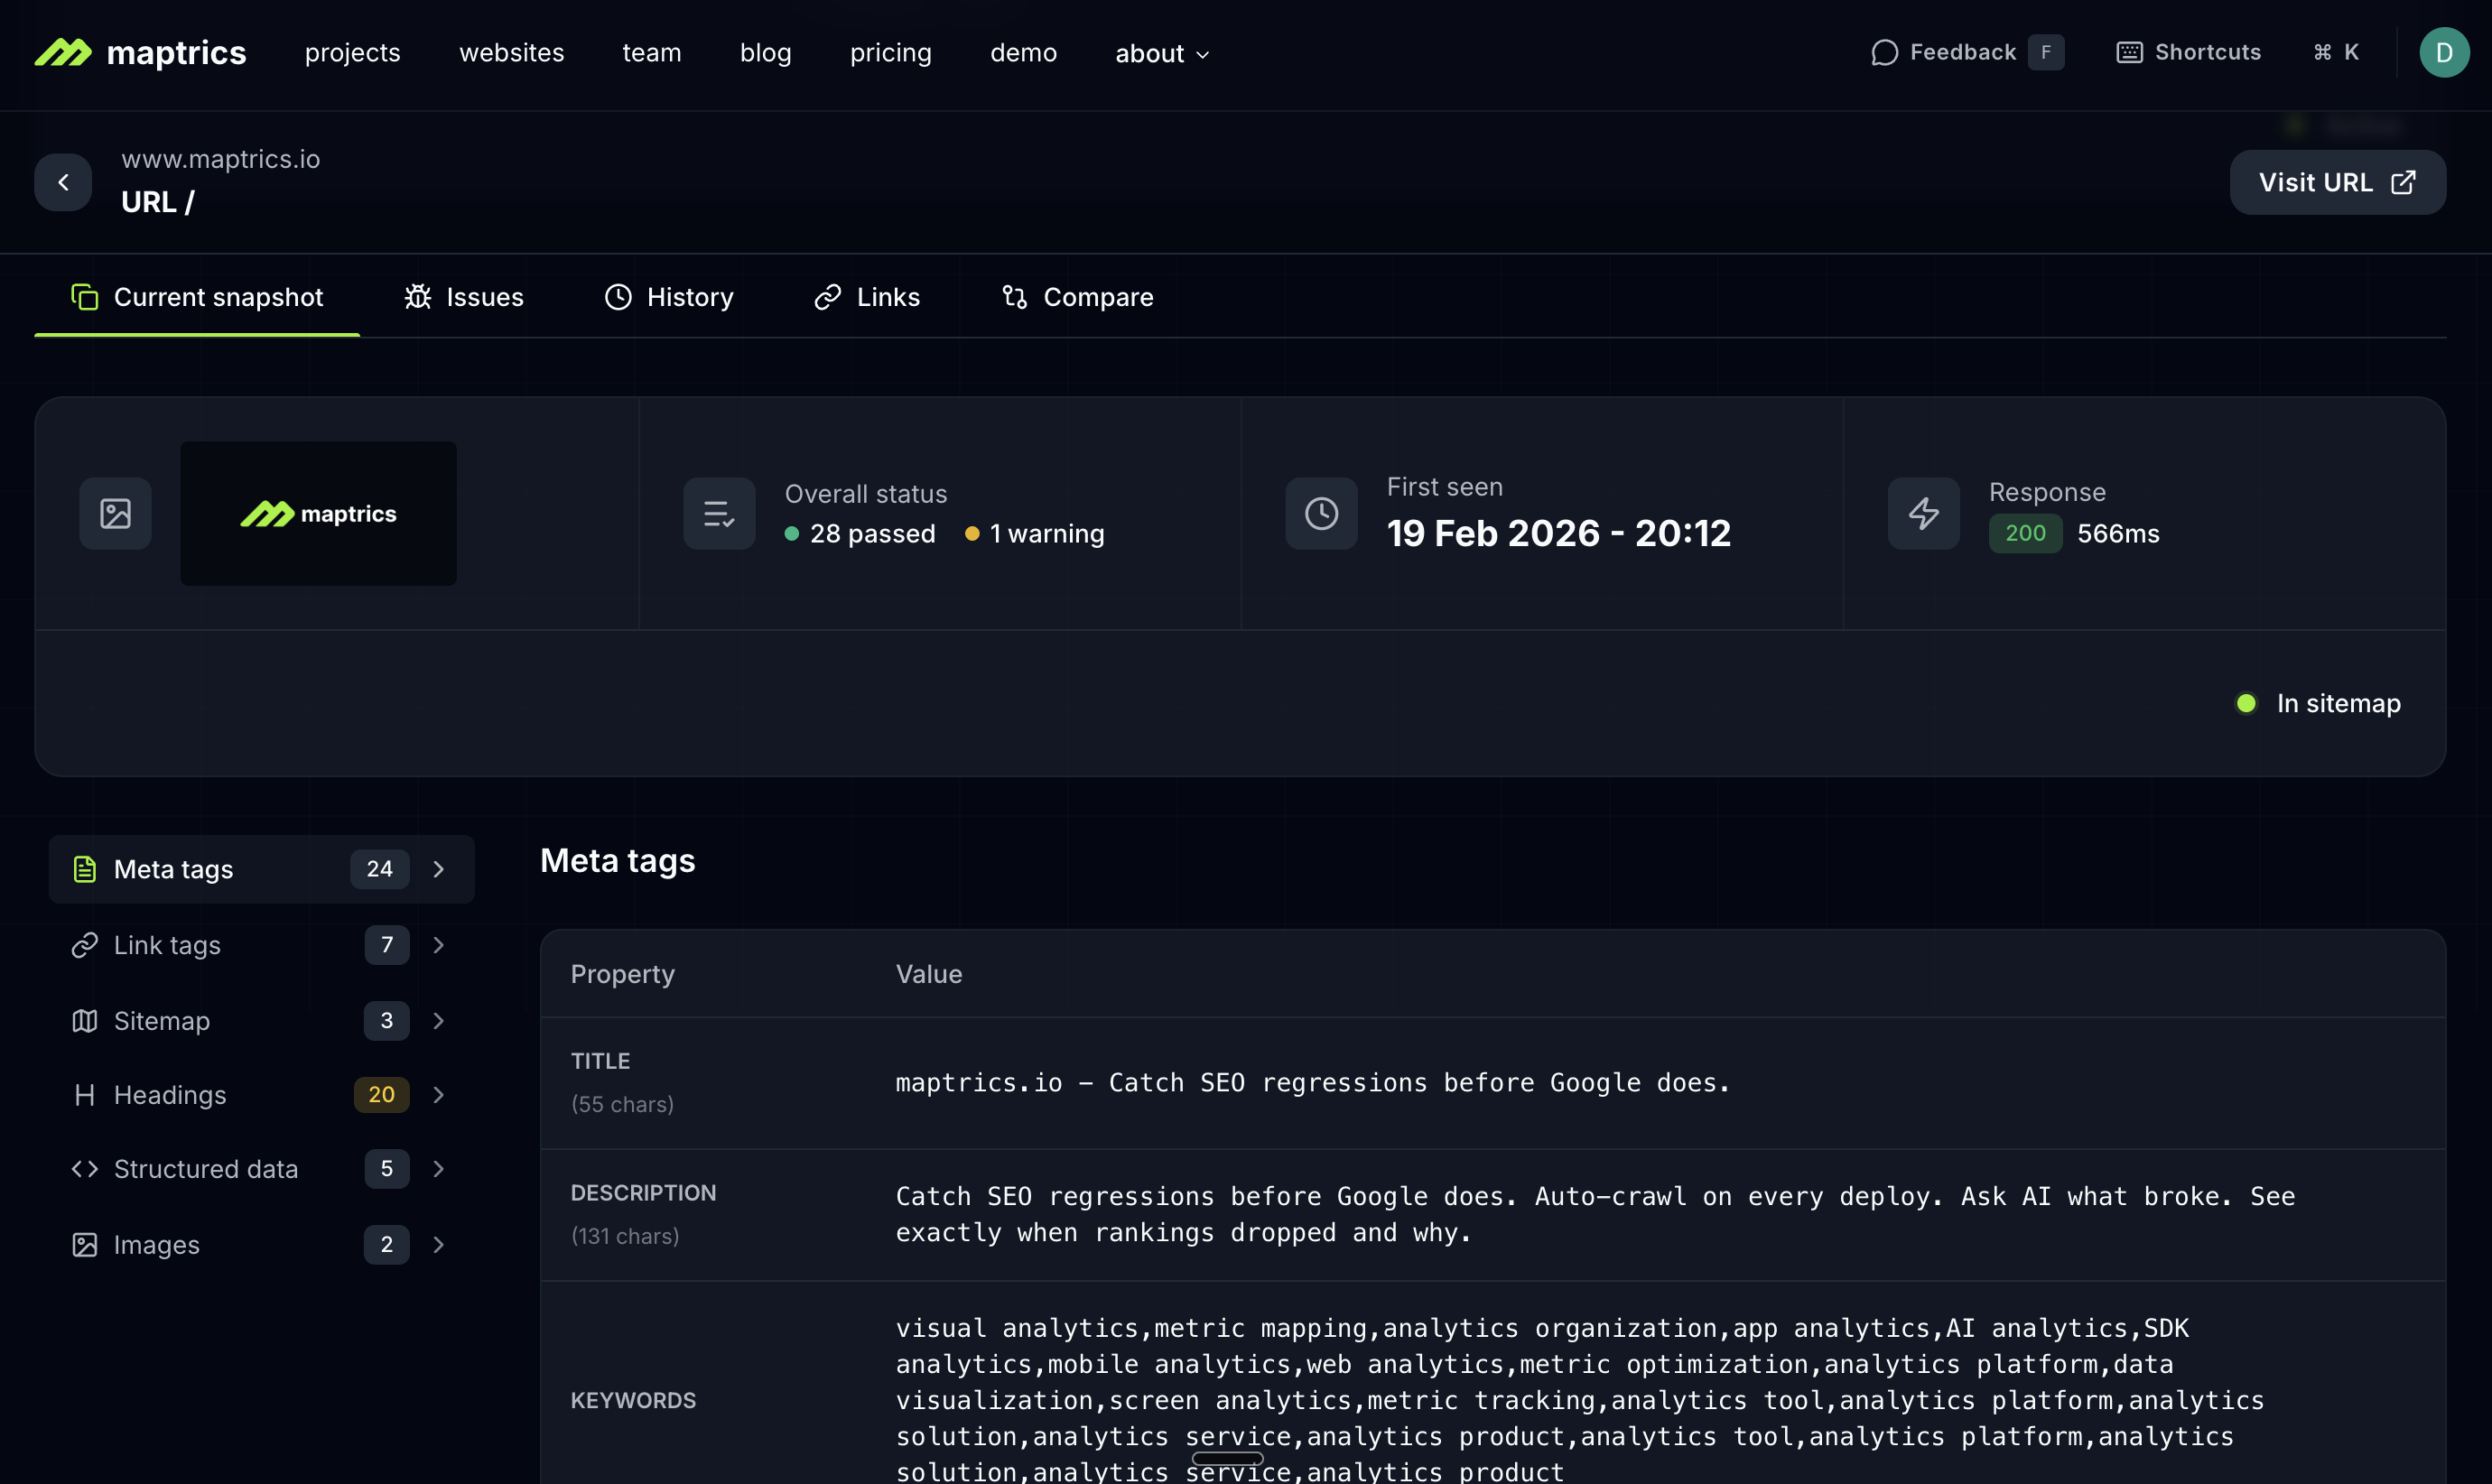Open the Meta tags section via its document icon

coord(85,869)
